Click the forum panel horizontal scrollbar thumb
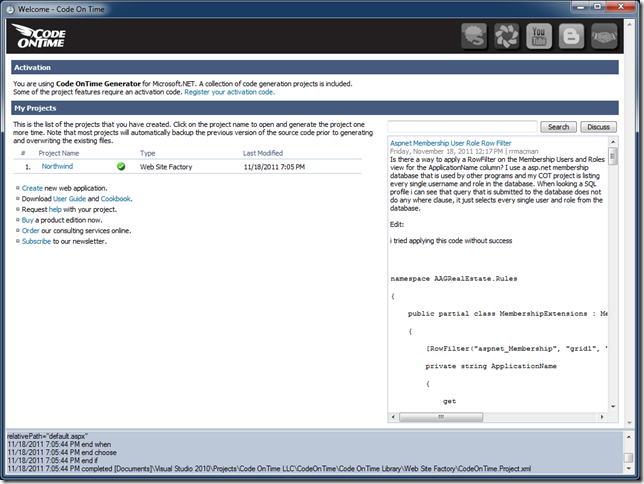Image resolution: width=644 pixels, height=484 pixels. pos(441,417)
